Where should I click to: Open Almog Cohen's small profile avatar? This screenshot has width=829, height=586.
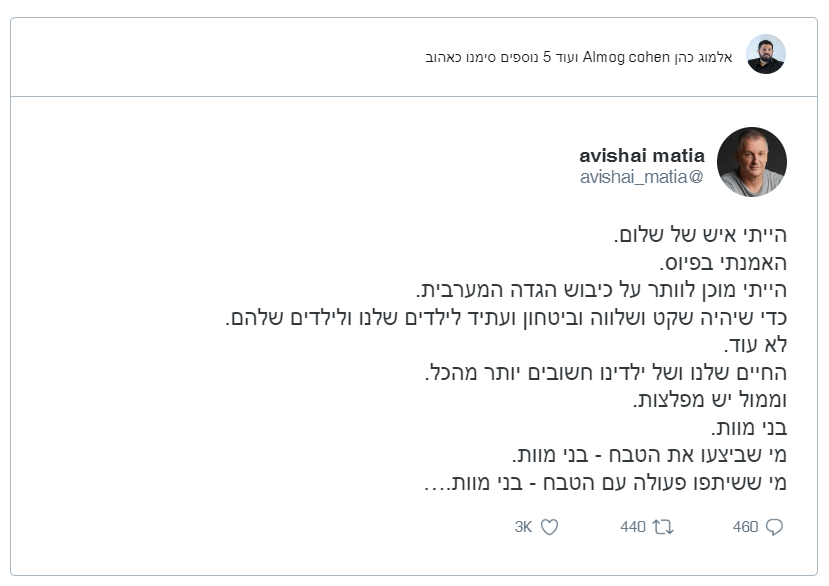pyautogui.click(x=766, y=55)
